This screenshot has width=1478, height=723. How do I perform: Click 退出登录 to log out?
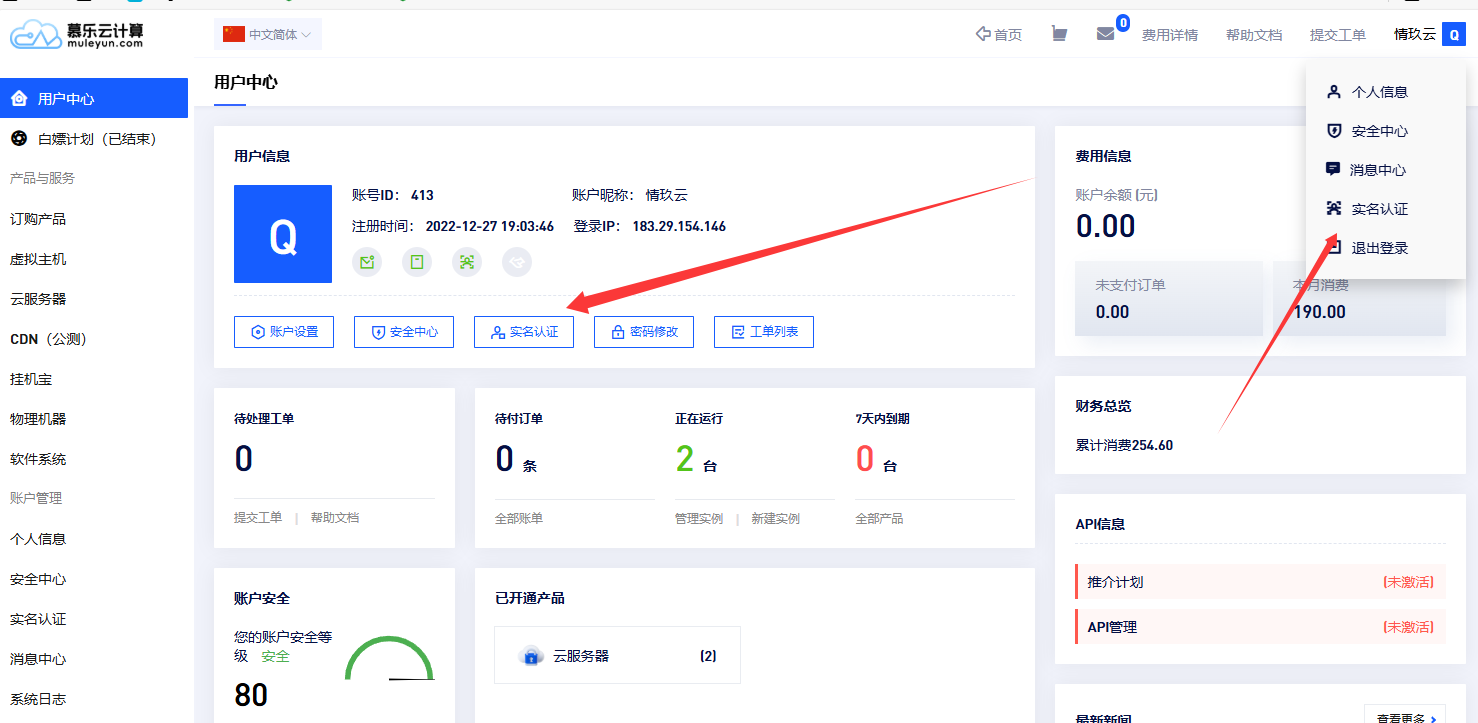[1380, 247]
